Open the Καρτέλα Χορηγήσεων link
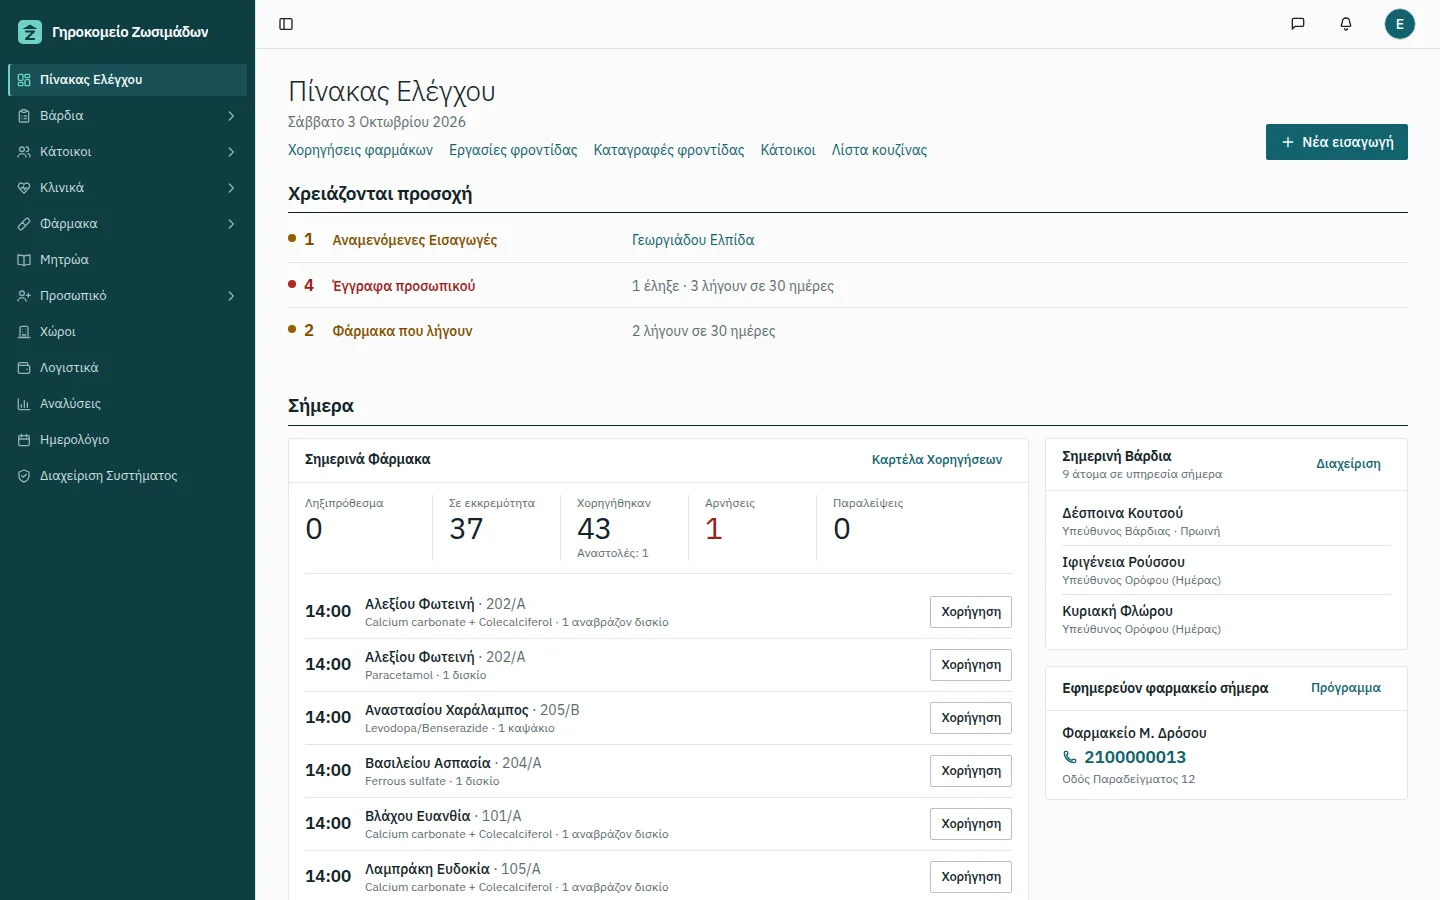Screen dimensions: 1440x900 tap(937, 460)
